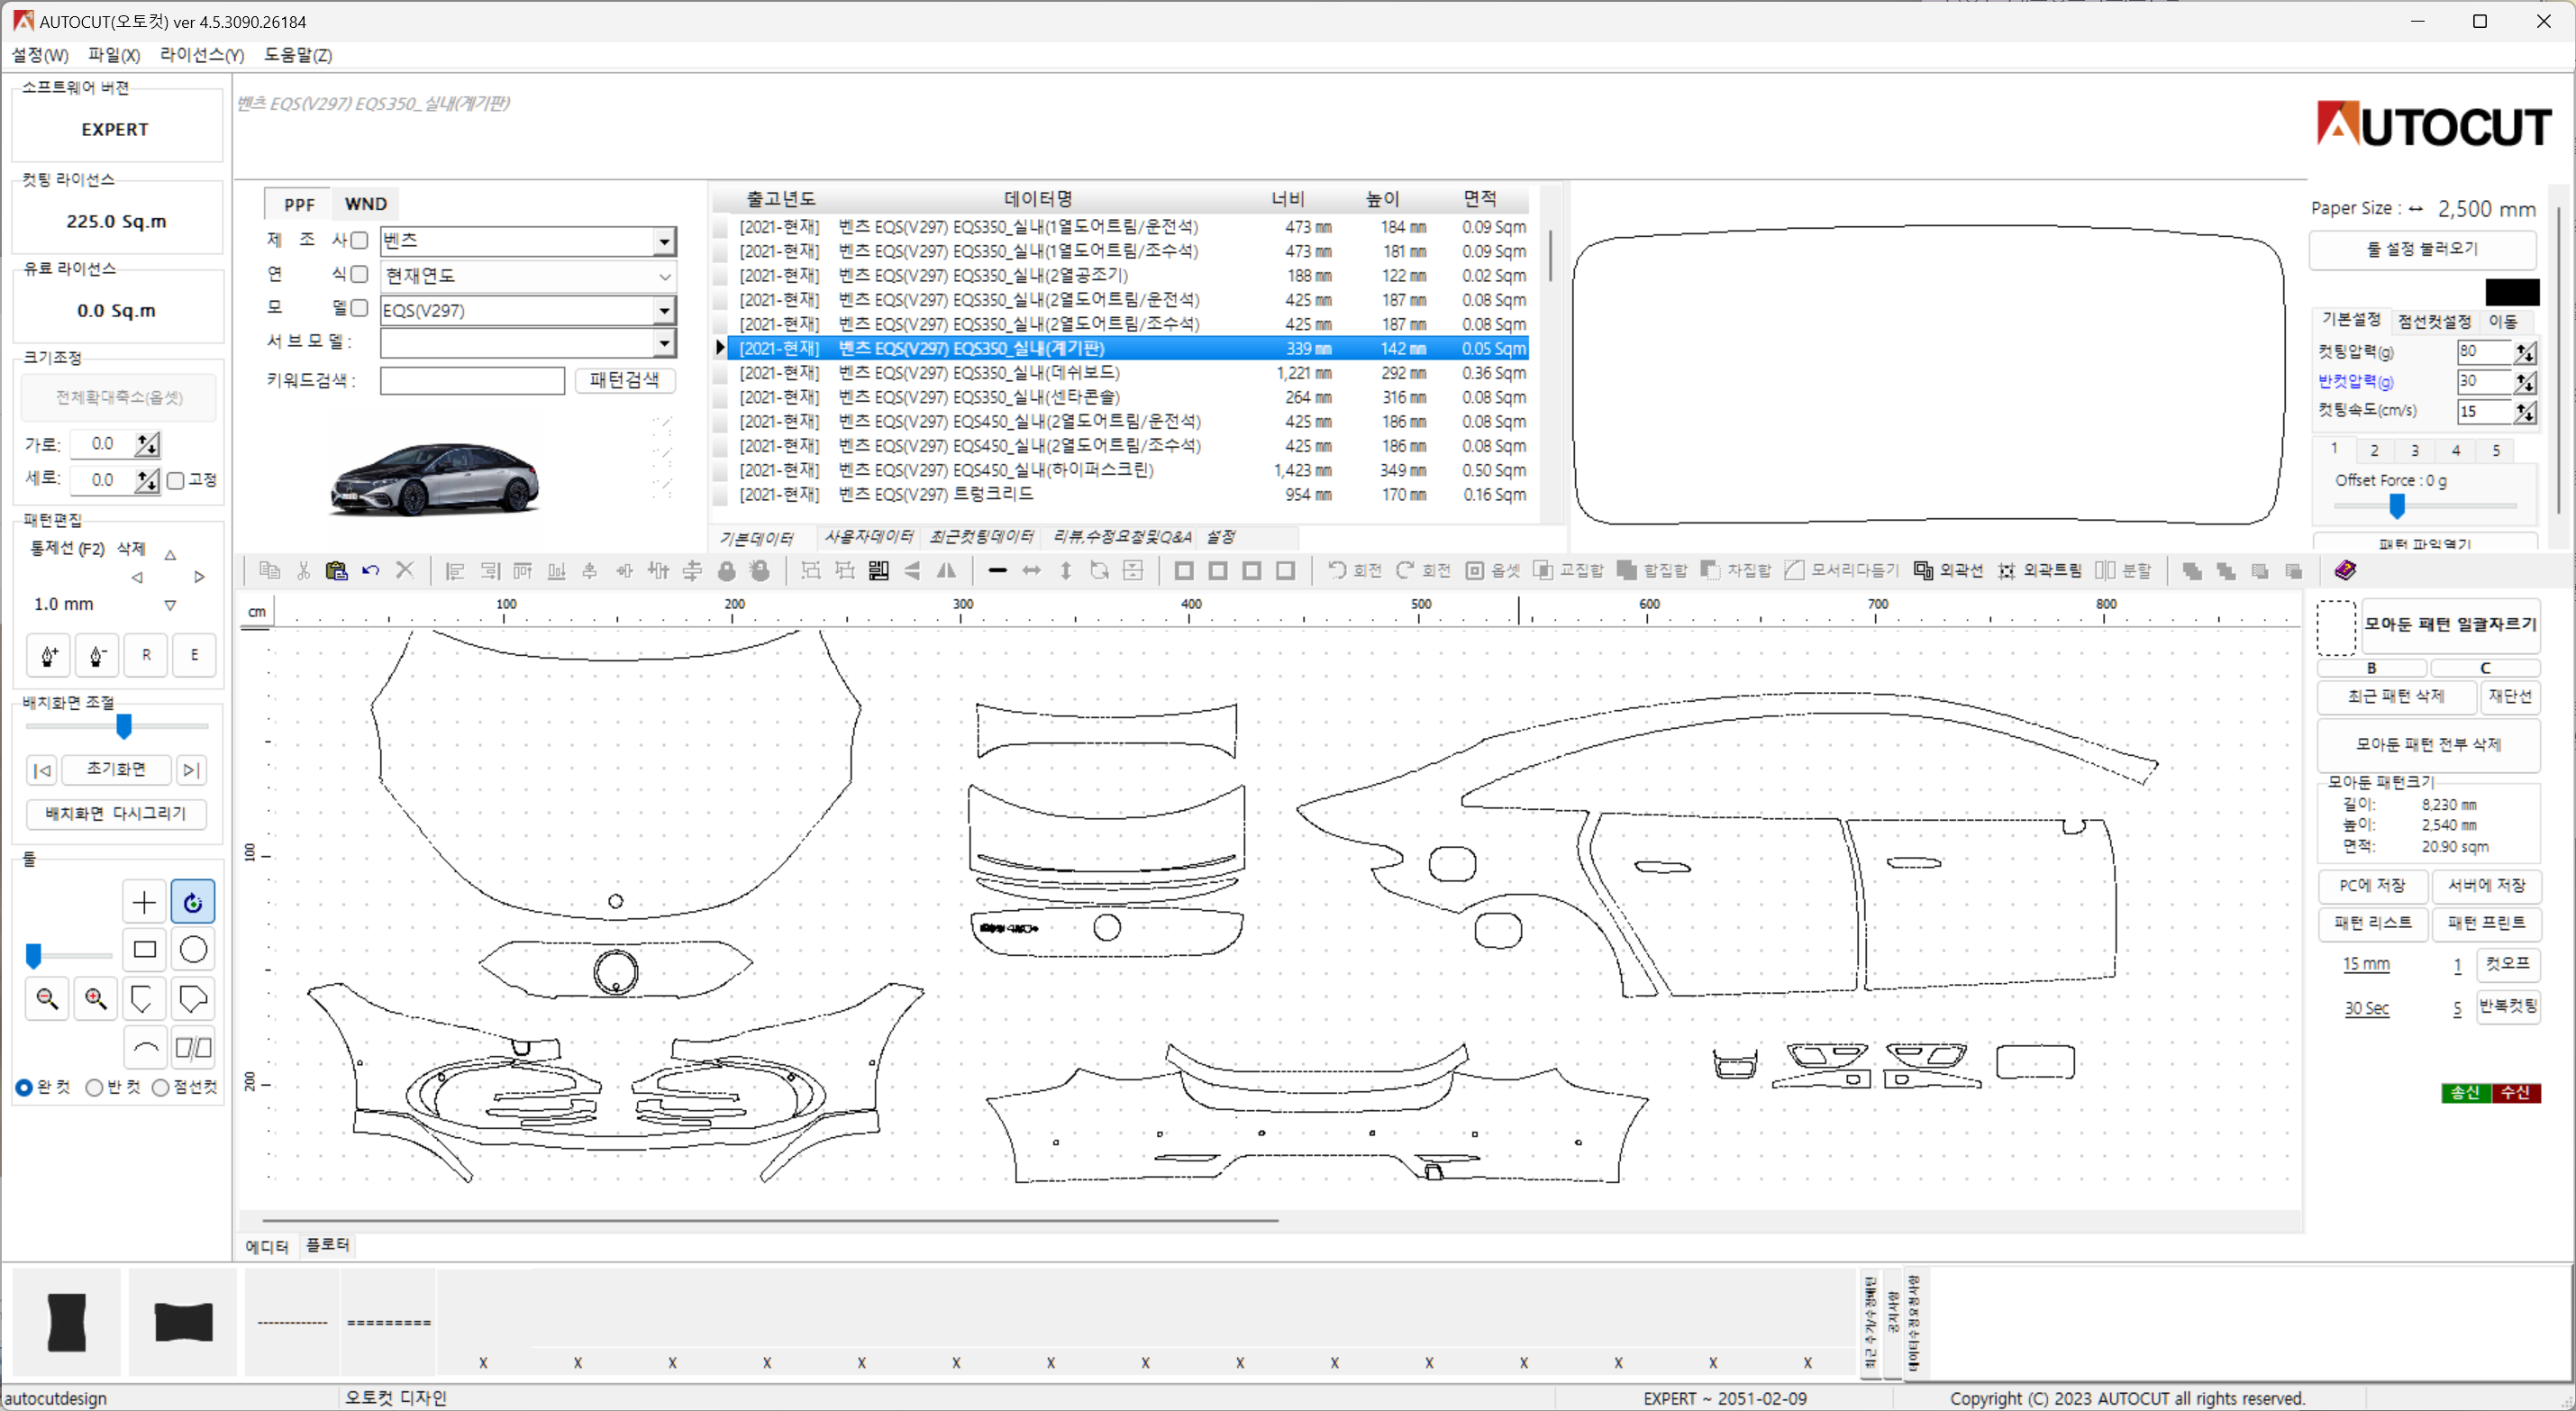
Task: Click the 모아둔 패턴 일괄자르기 button
Action: click(x=2450, y=625)
